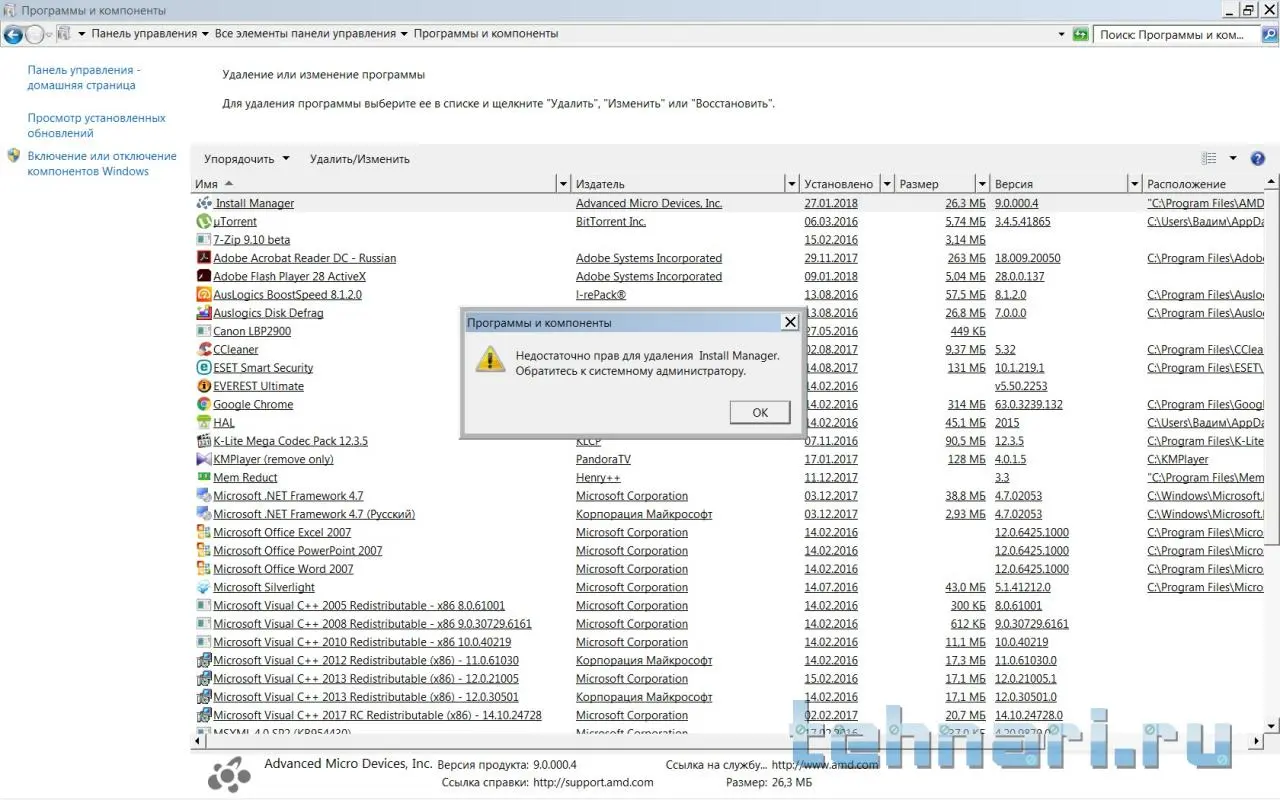Open Панель управления - домашняя страница link

(83, 78)
